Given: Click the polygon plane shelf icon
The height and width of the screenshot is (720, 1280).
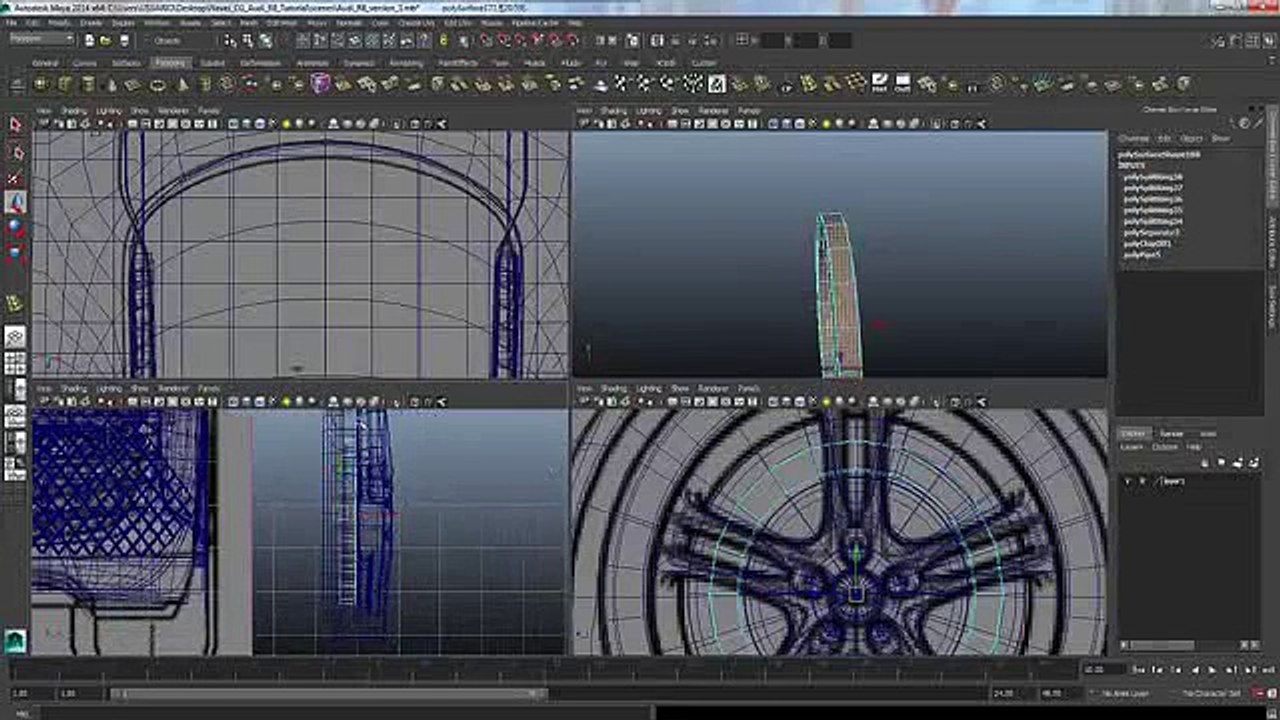Looking at the screenshot, I should (x=135, y=84).
